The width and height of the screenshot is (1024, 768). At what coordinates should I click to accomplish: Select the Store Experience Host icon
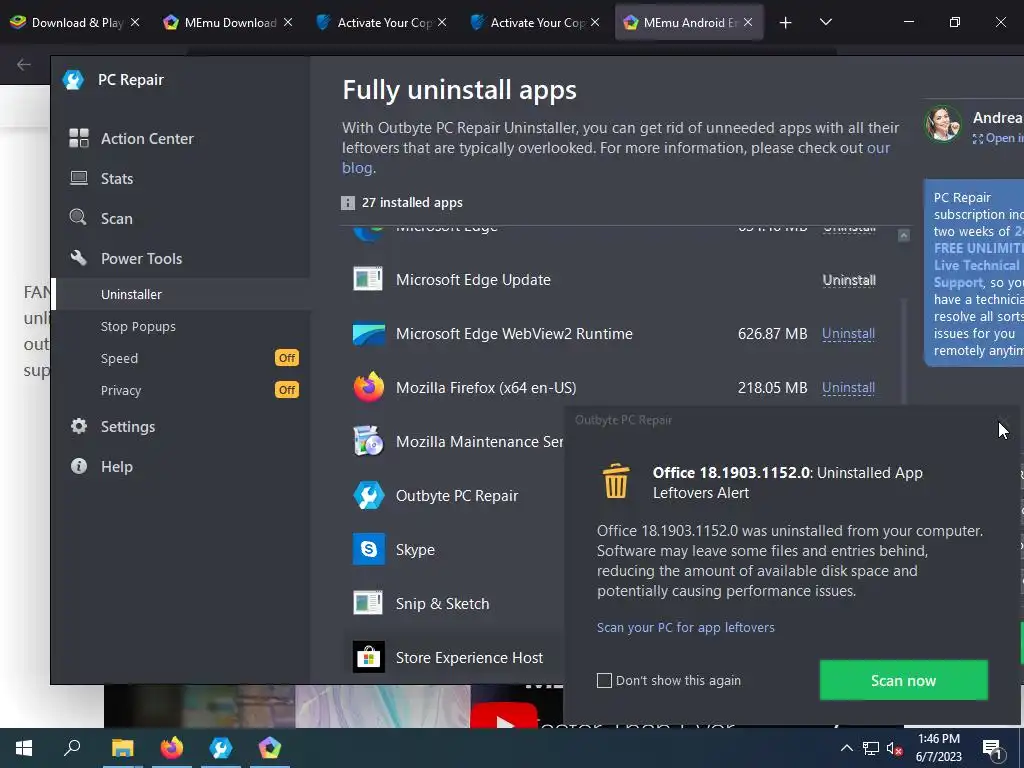click(x=368, y=657)
